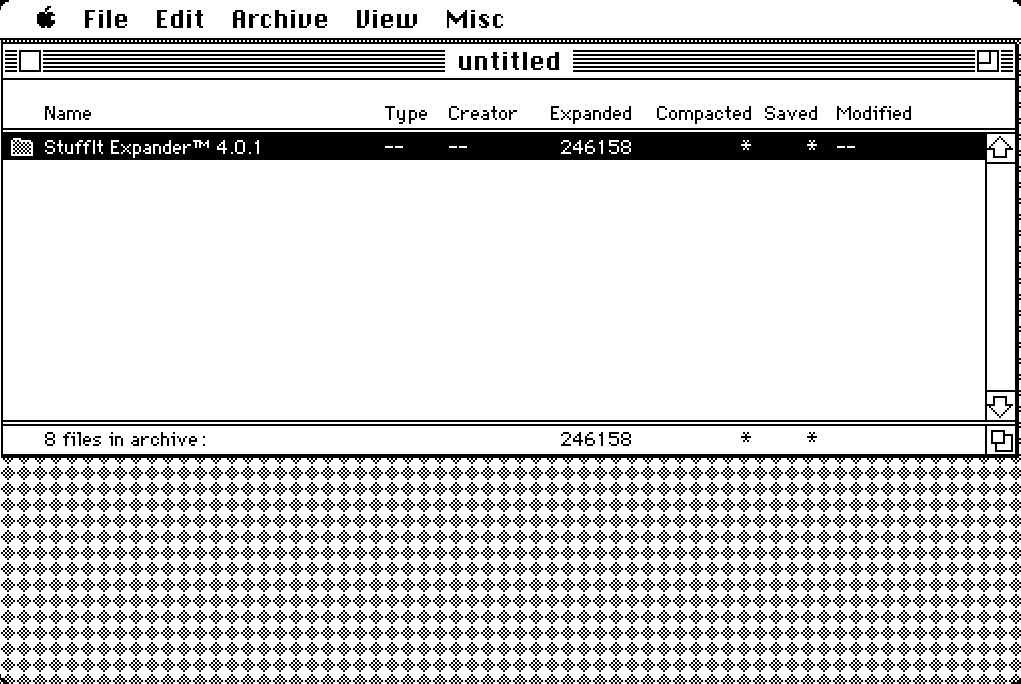Image resolution: width=1021 pixels, height=684 pixels.
Task: Sort files by the Expanded column header
Action: pos(590,113)
